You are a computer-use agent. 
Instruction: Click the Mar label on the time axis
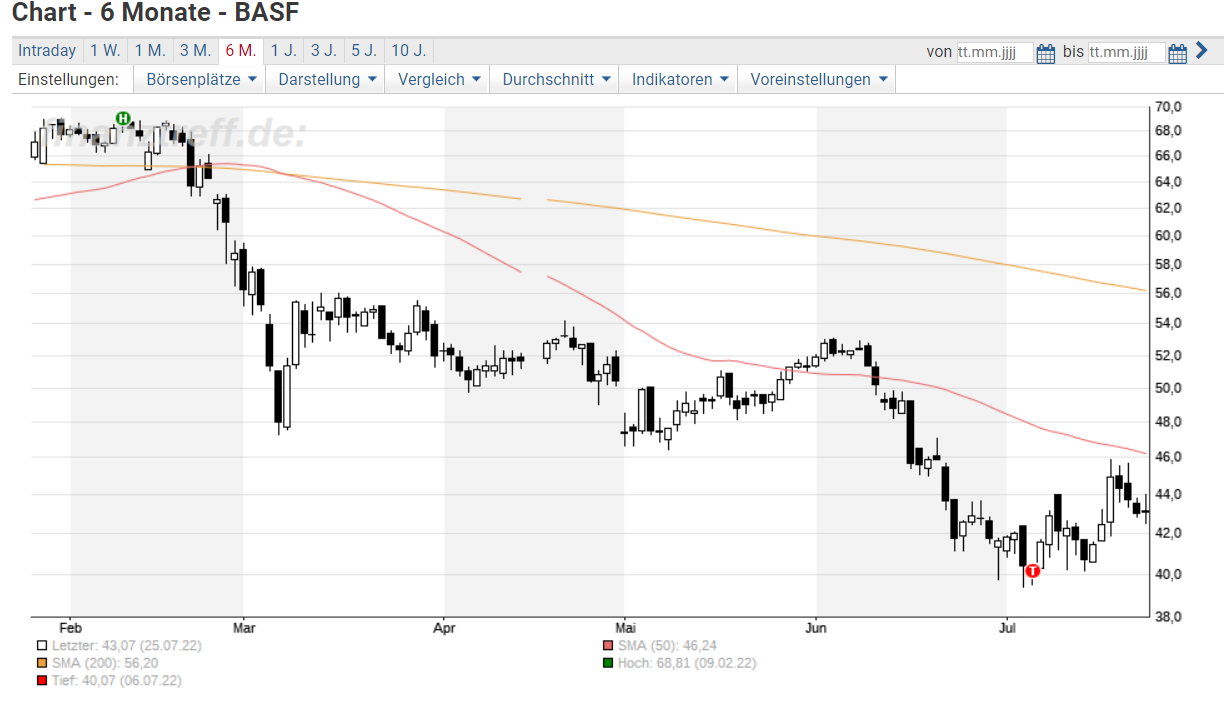point(243,629)
